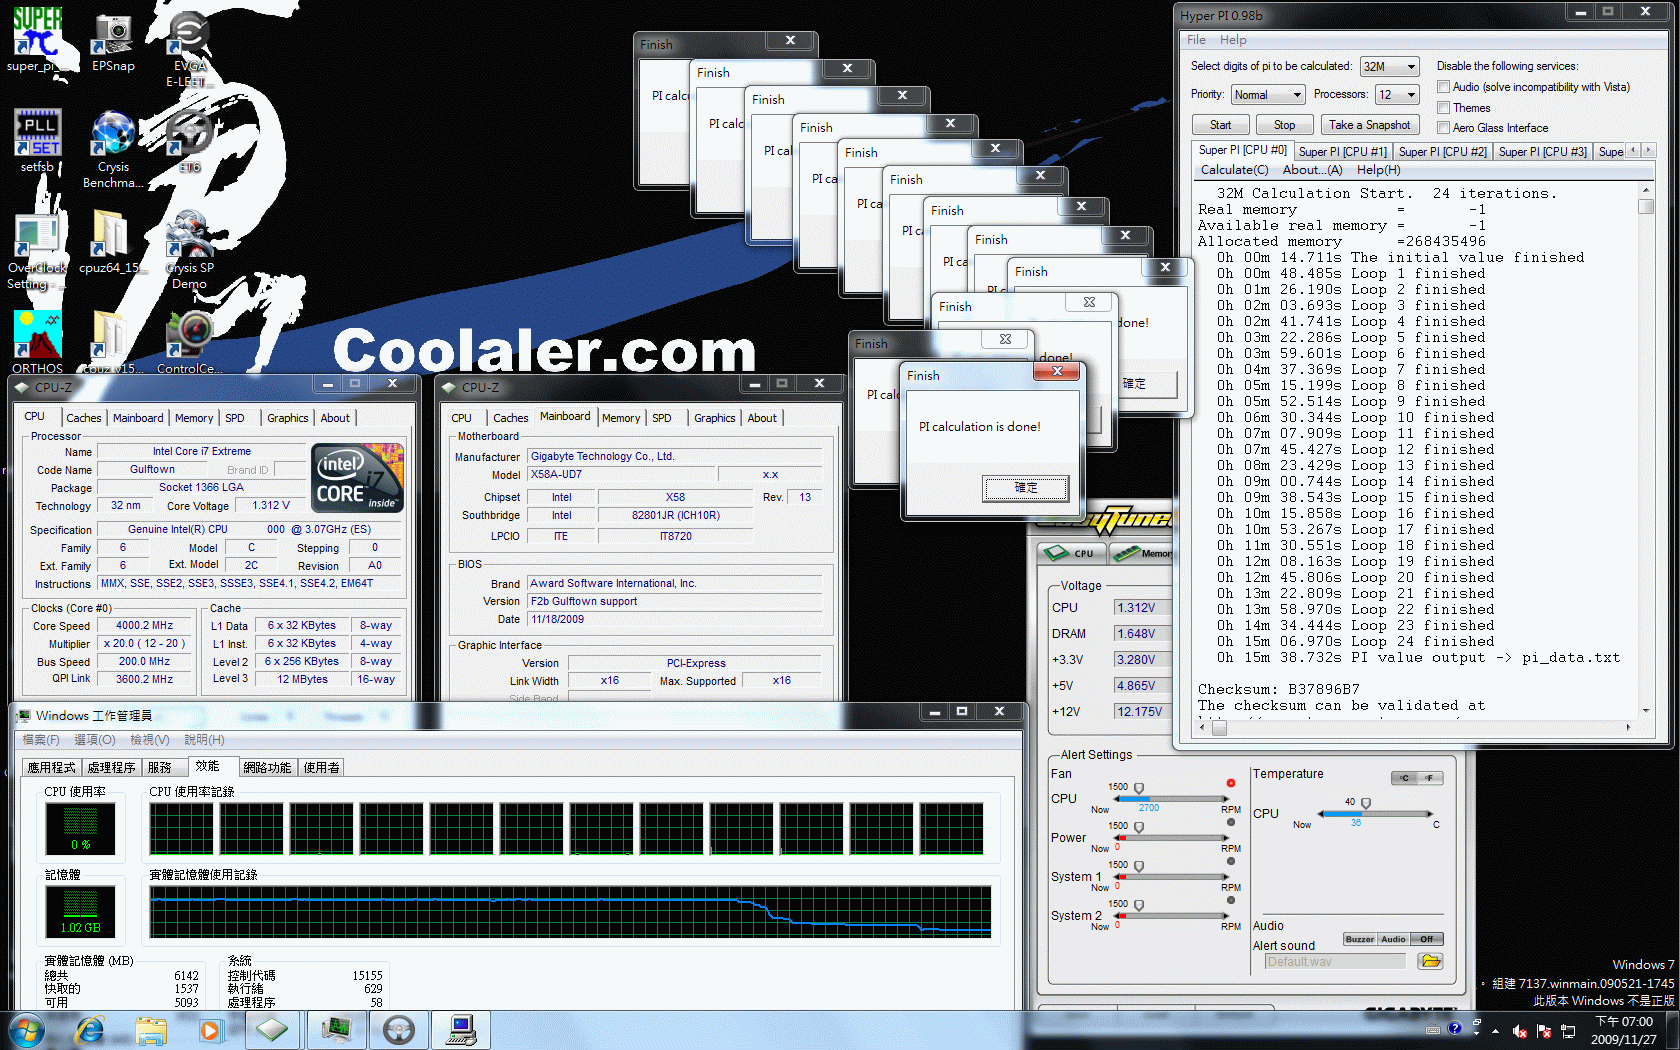Open the Graphics tab in left CPU-Z
Viewport: 1680px width, 1050px height.
pyautogui.click(x=288, y=418)
